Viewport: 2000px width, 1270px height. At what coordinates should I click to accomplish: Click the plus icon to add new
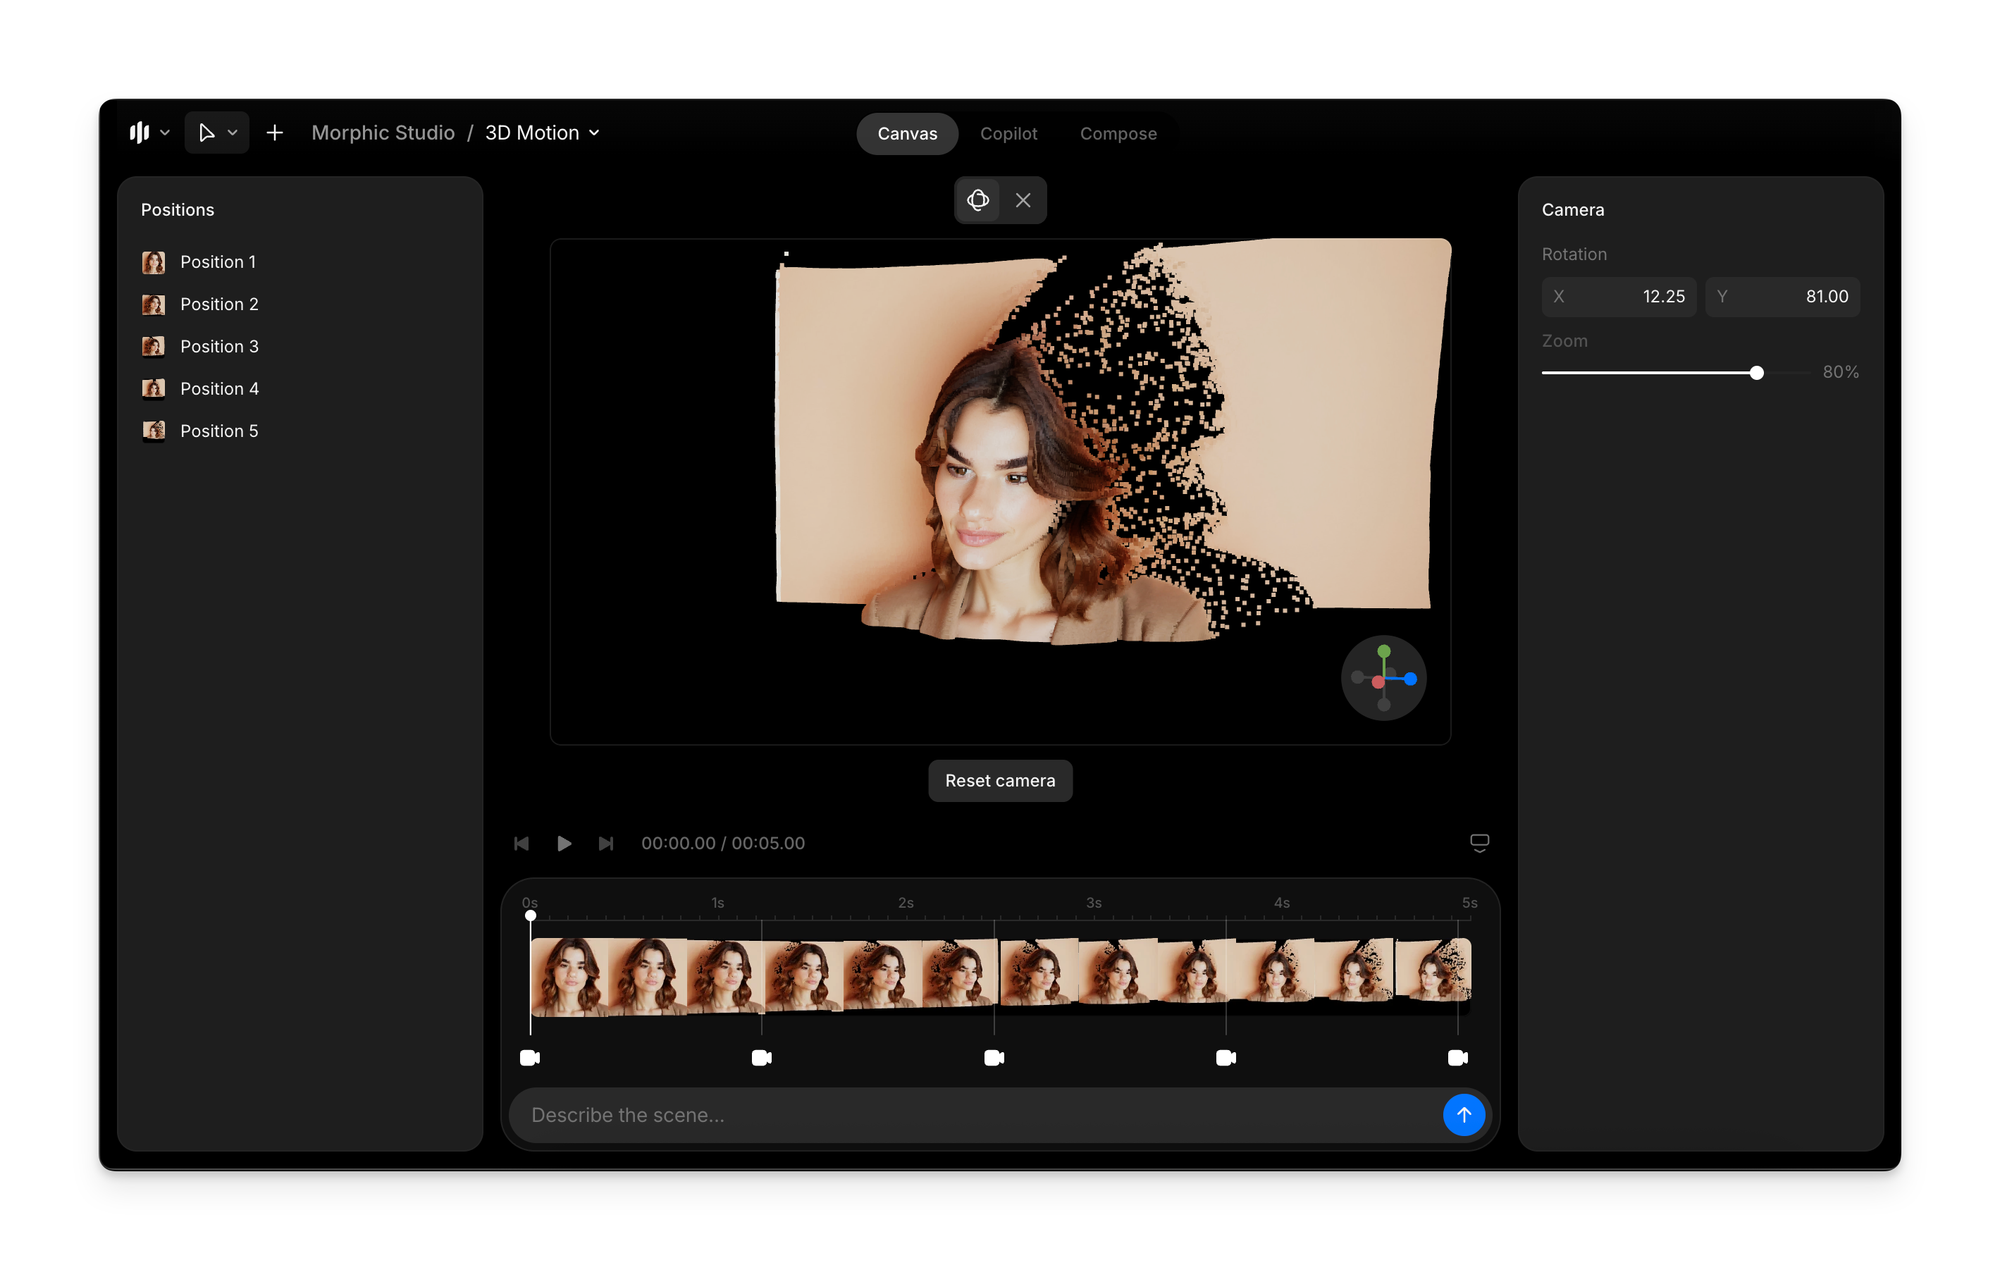pos(275,133)
